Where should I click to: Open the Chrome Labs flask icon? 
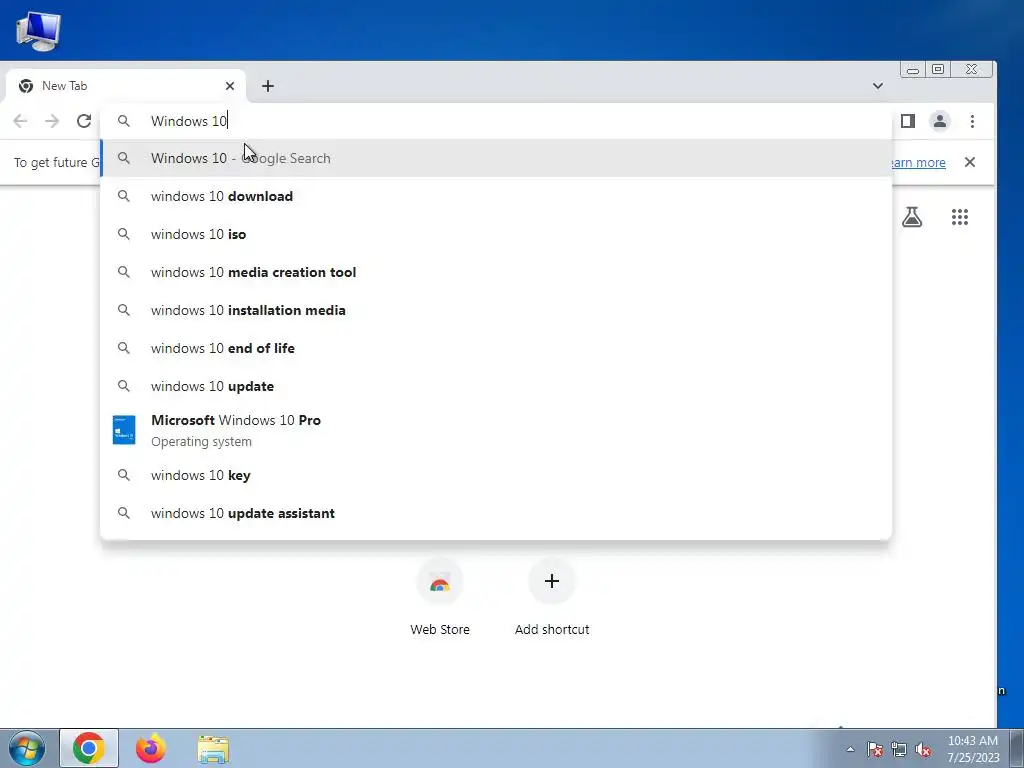[x=912, y=217]
